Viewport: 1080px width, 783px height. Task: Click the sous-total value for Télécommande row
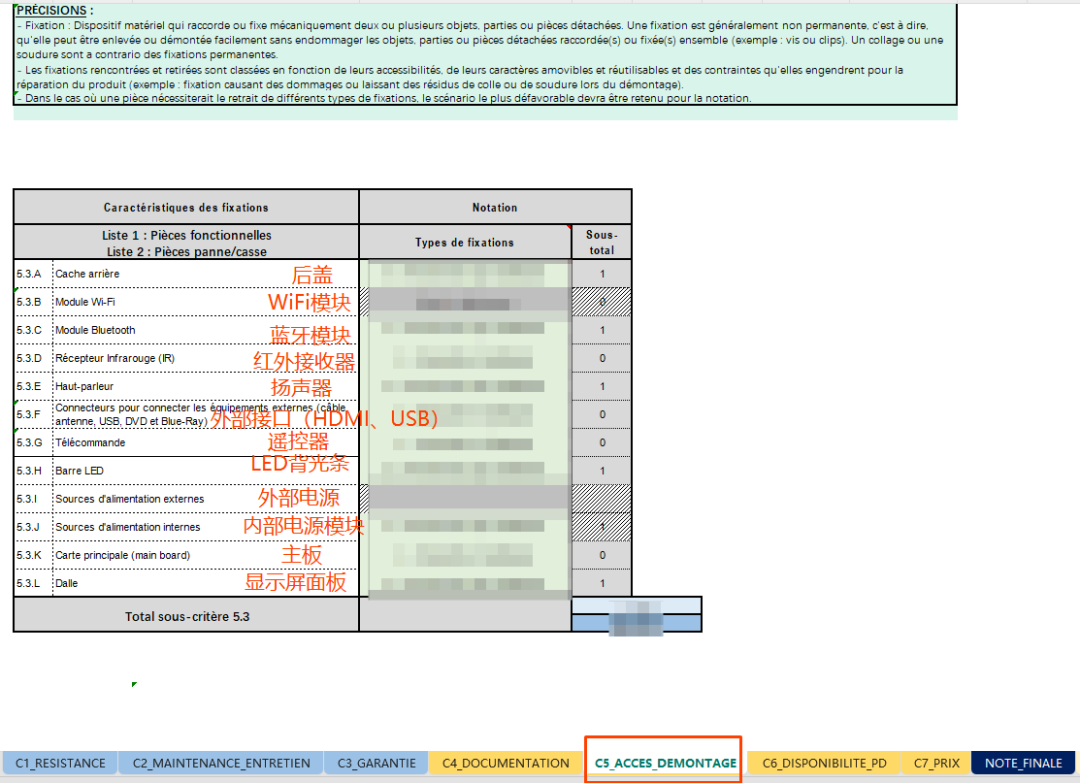click(601, 442)
